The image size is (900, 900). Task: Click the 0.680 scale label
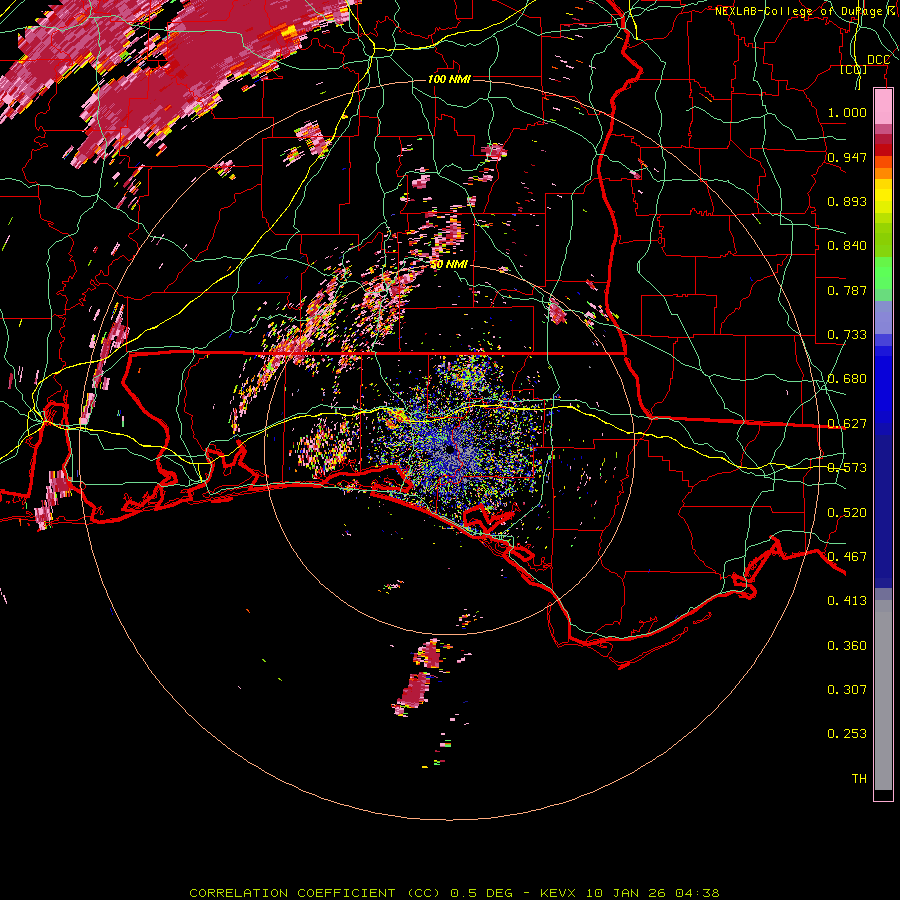click(x=847, y=379)
